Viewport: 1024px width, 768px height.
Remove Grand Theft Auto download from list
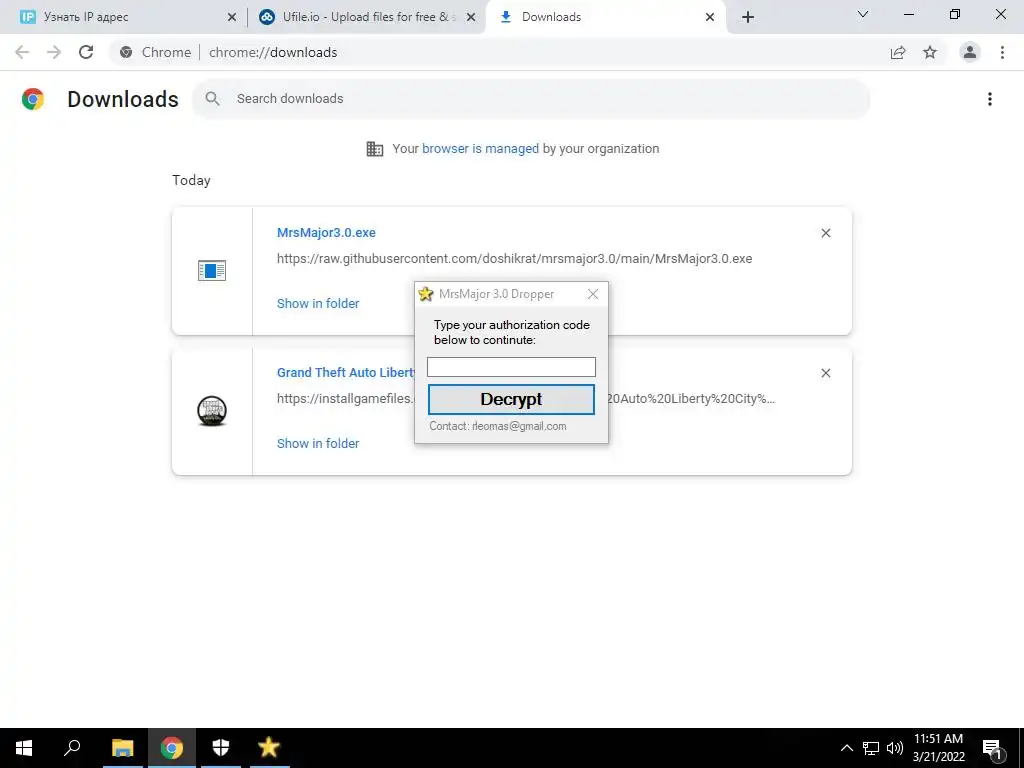[x=825, y=373]
